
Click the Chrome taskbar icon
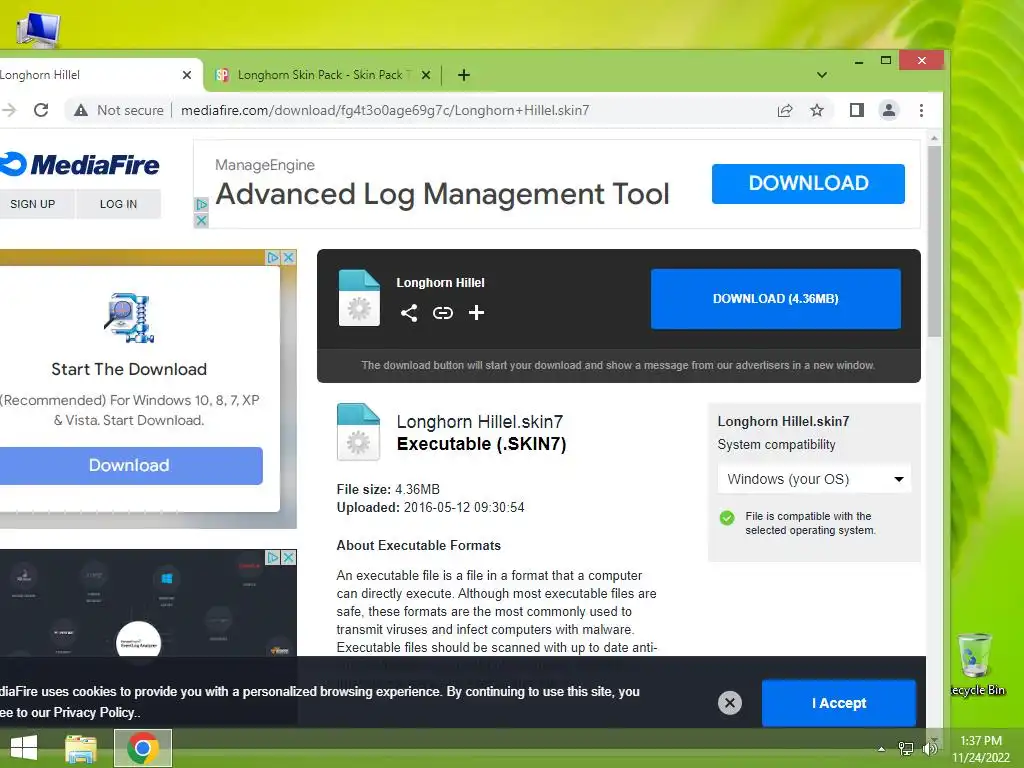click(143, 748)
